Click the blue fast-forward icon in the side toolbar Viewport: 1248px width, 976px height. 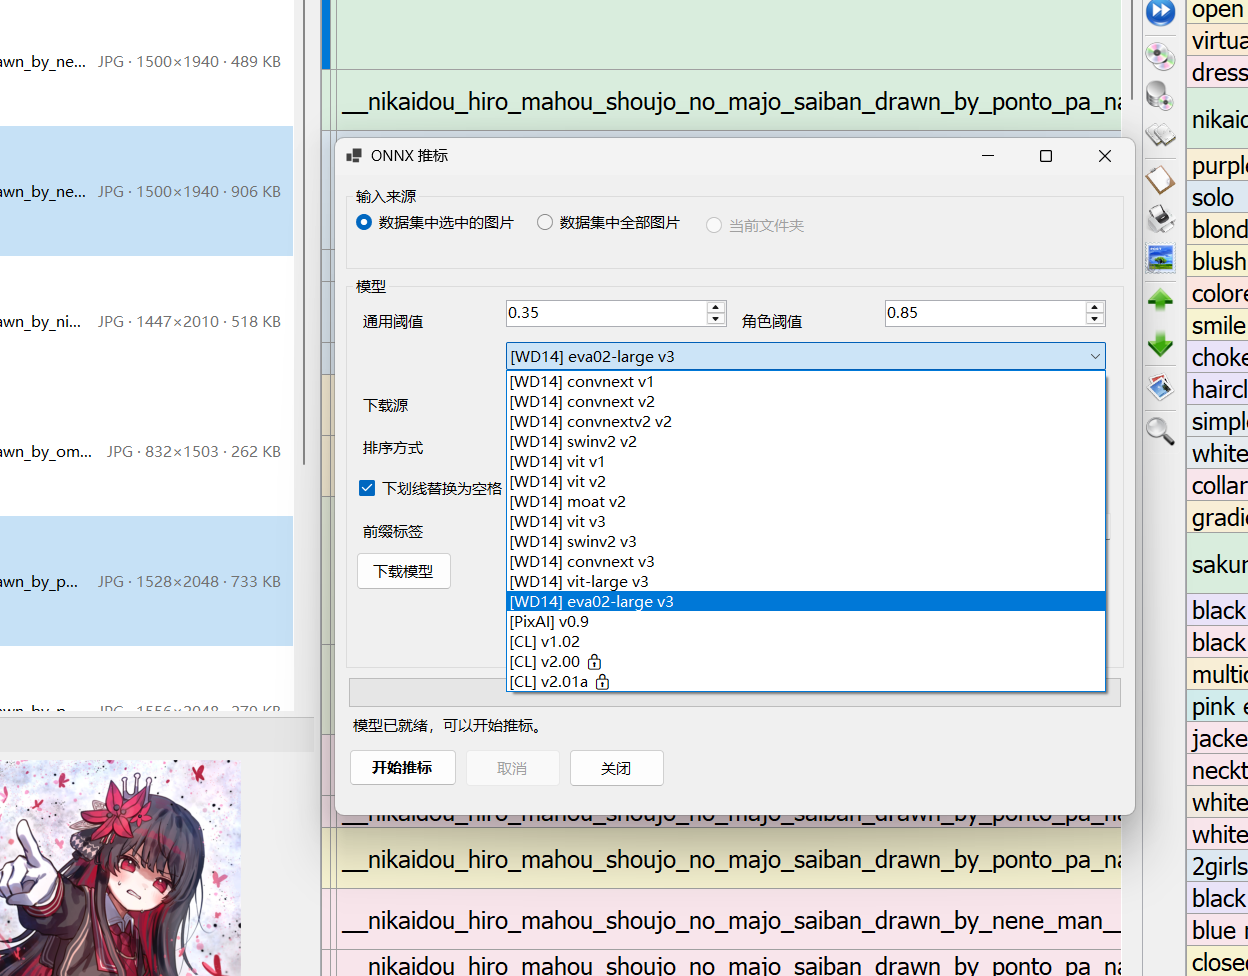click(1160, 12)
